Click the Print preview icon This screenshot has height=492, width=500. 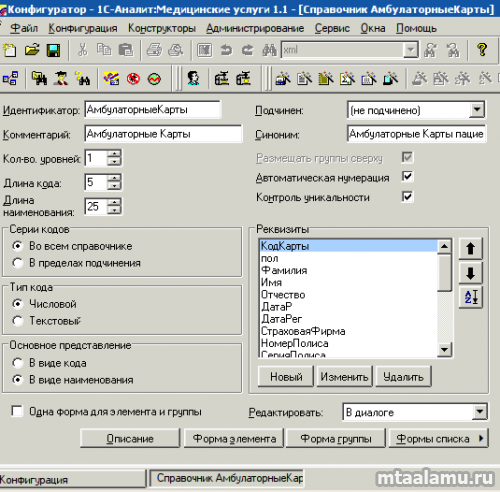point(176,50)
